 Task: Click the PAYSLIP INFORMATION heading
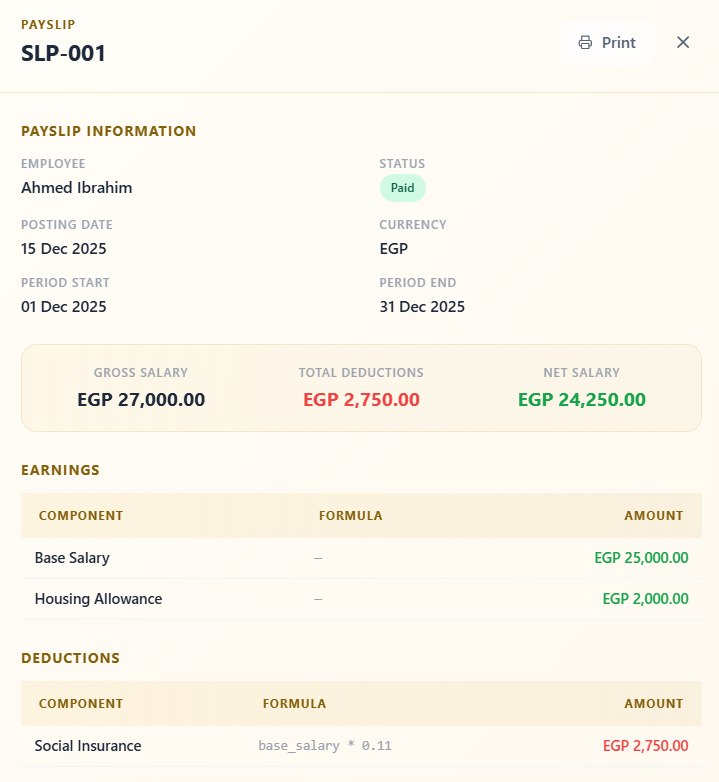pyautogui.click(x=109, y=131)
